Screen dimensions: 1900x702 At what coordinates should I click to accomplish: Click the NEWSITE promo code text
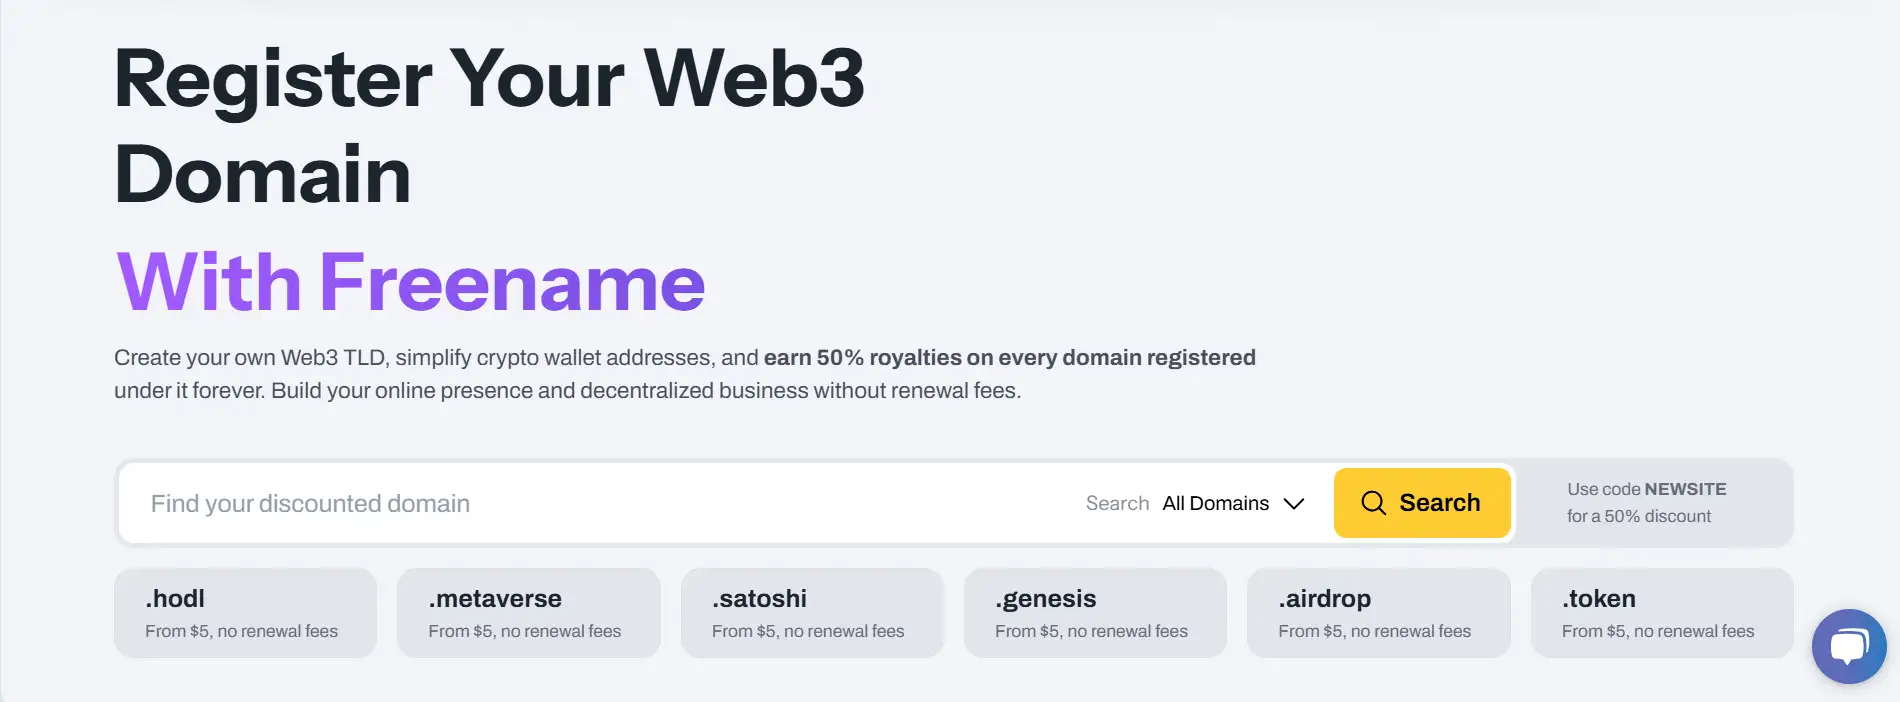(x=1685, y=489)
